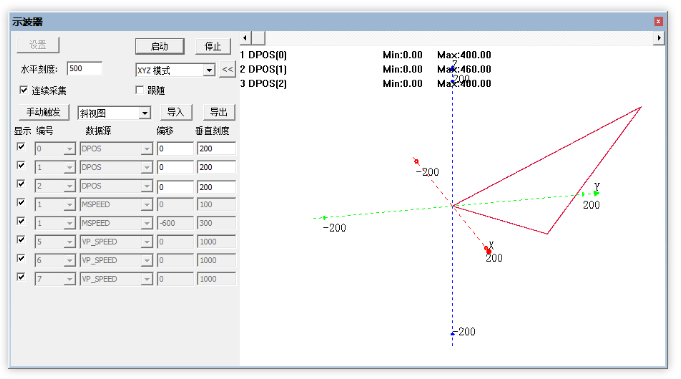Click the 启动 start button

coord(159,46)
